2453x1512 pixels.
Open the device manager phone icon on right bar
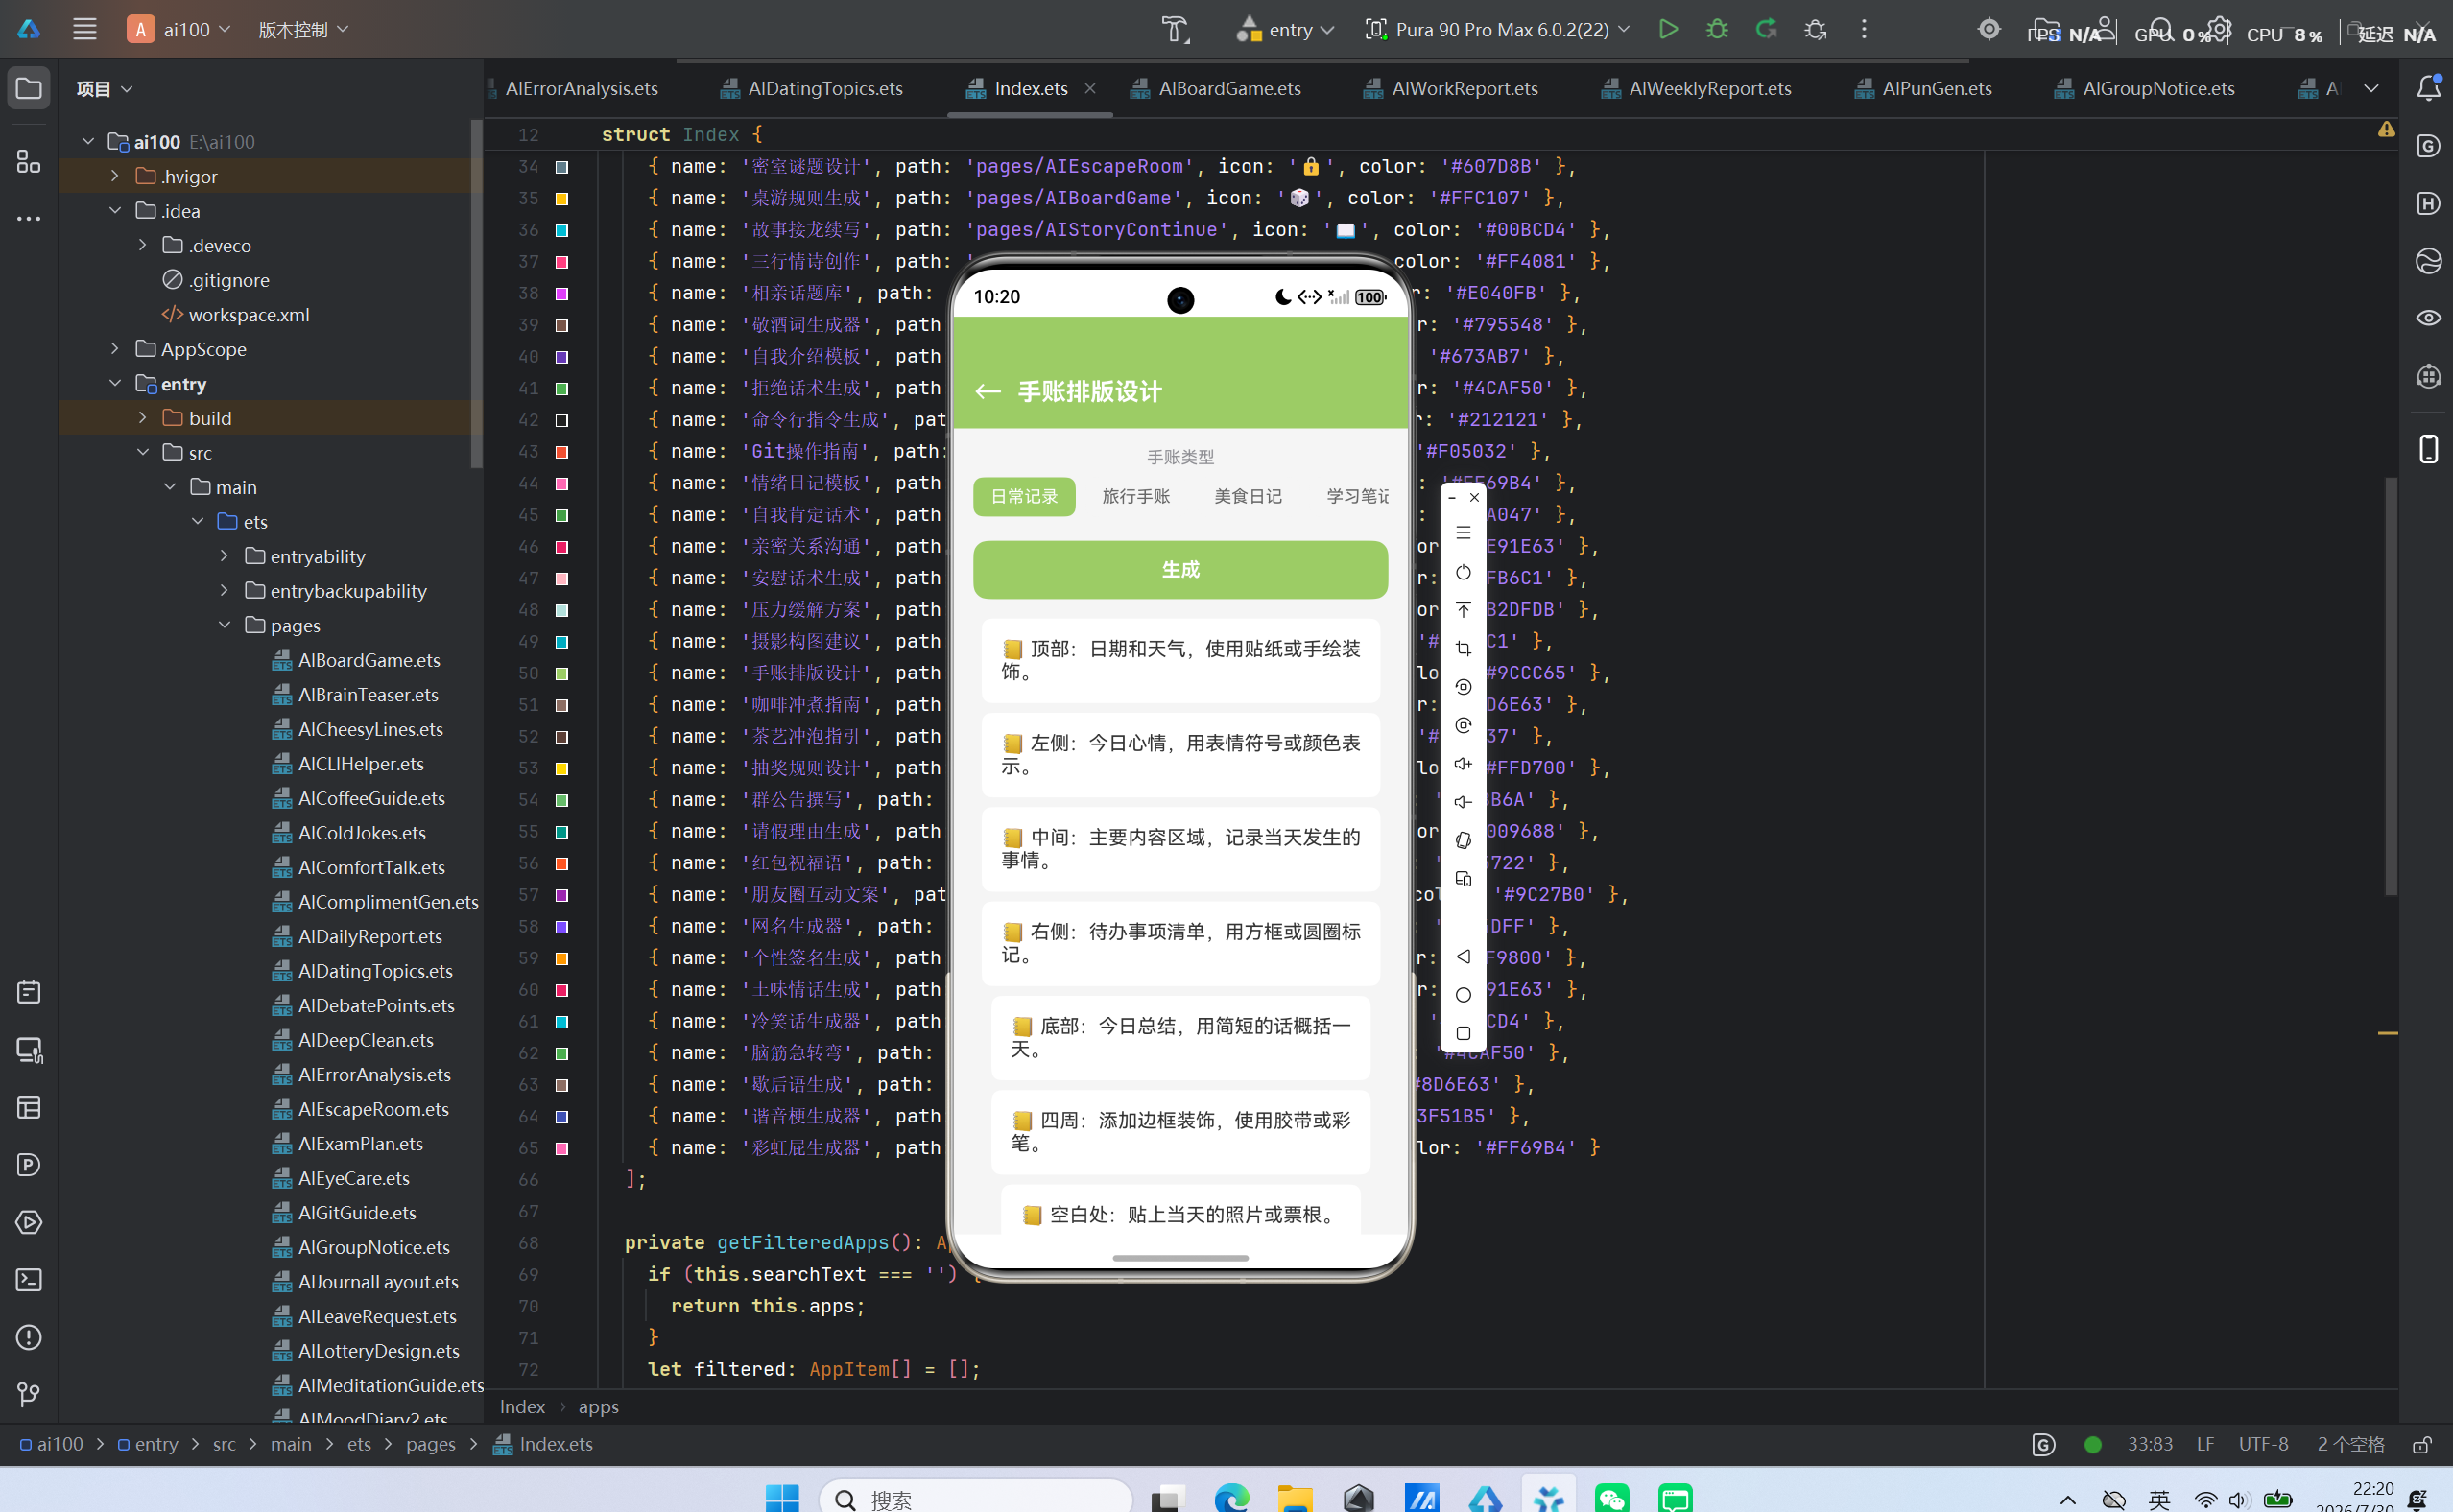2429,448
